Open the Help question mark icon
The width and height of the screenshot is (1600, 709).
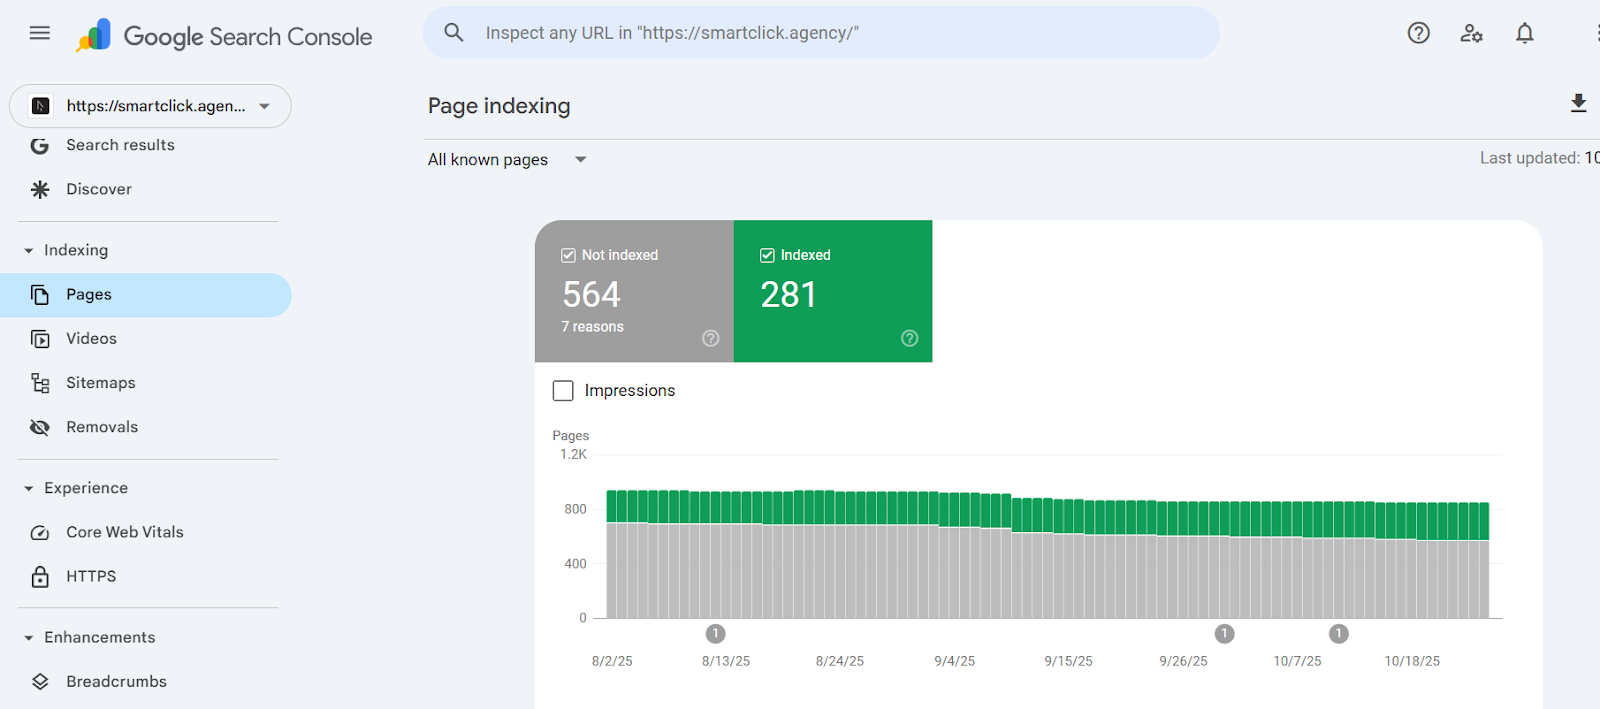[x=1418, y=33]
